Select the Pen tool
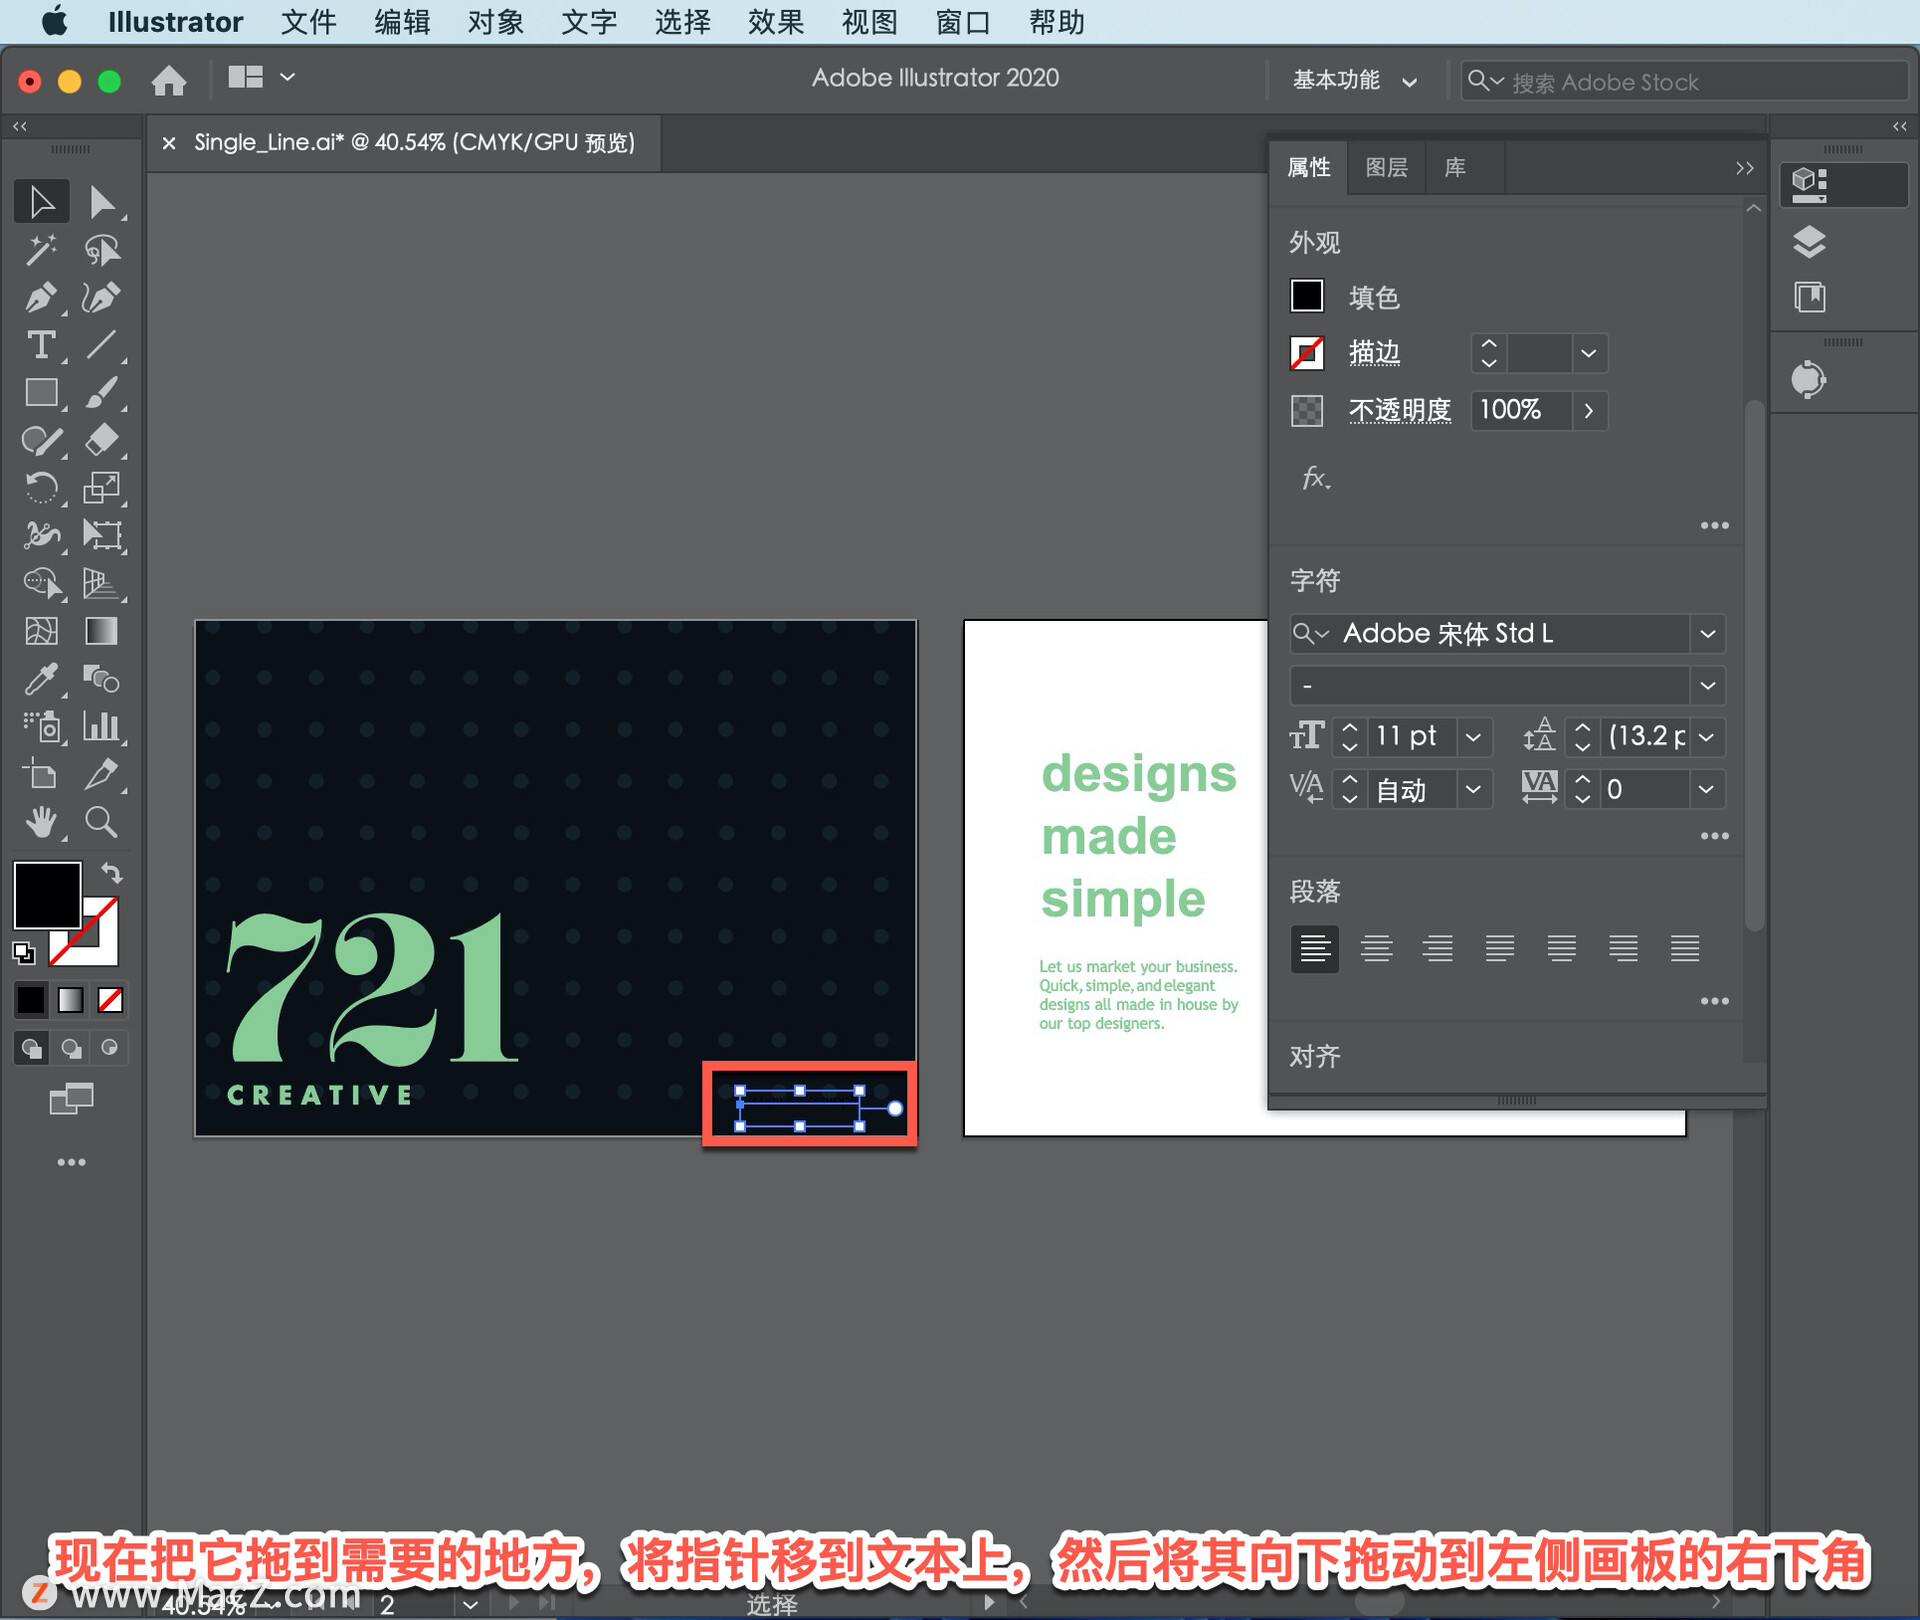The width and height of the screenshot is (1920, 1620). 40,297
